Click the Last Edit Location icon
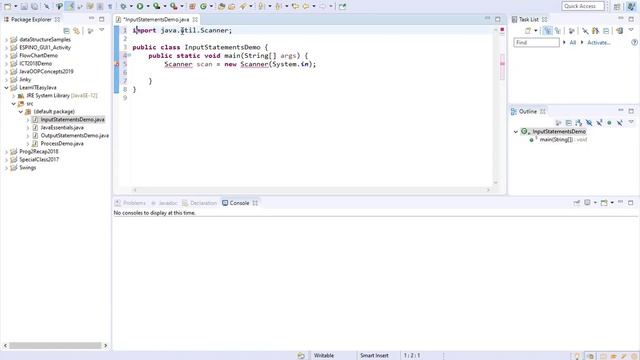 pyautogui.click(x=295, y=6)
